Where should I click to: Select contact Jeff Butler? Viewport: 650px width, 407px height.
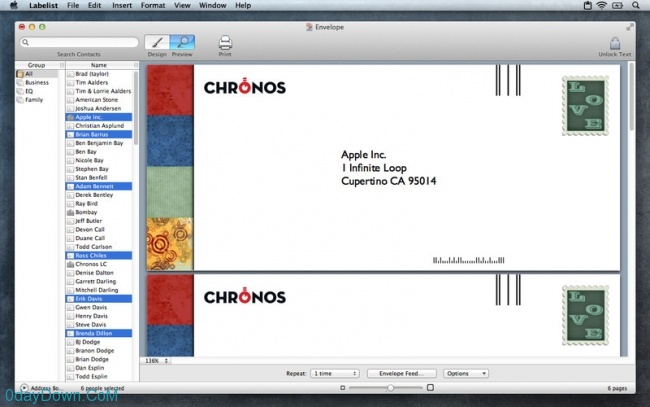point(99,221)
